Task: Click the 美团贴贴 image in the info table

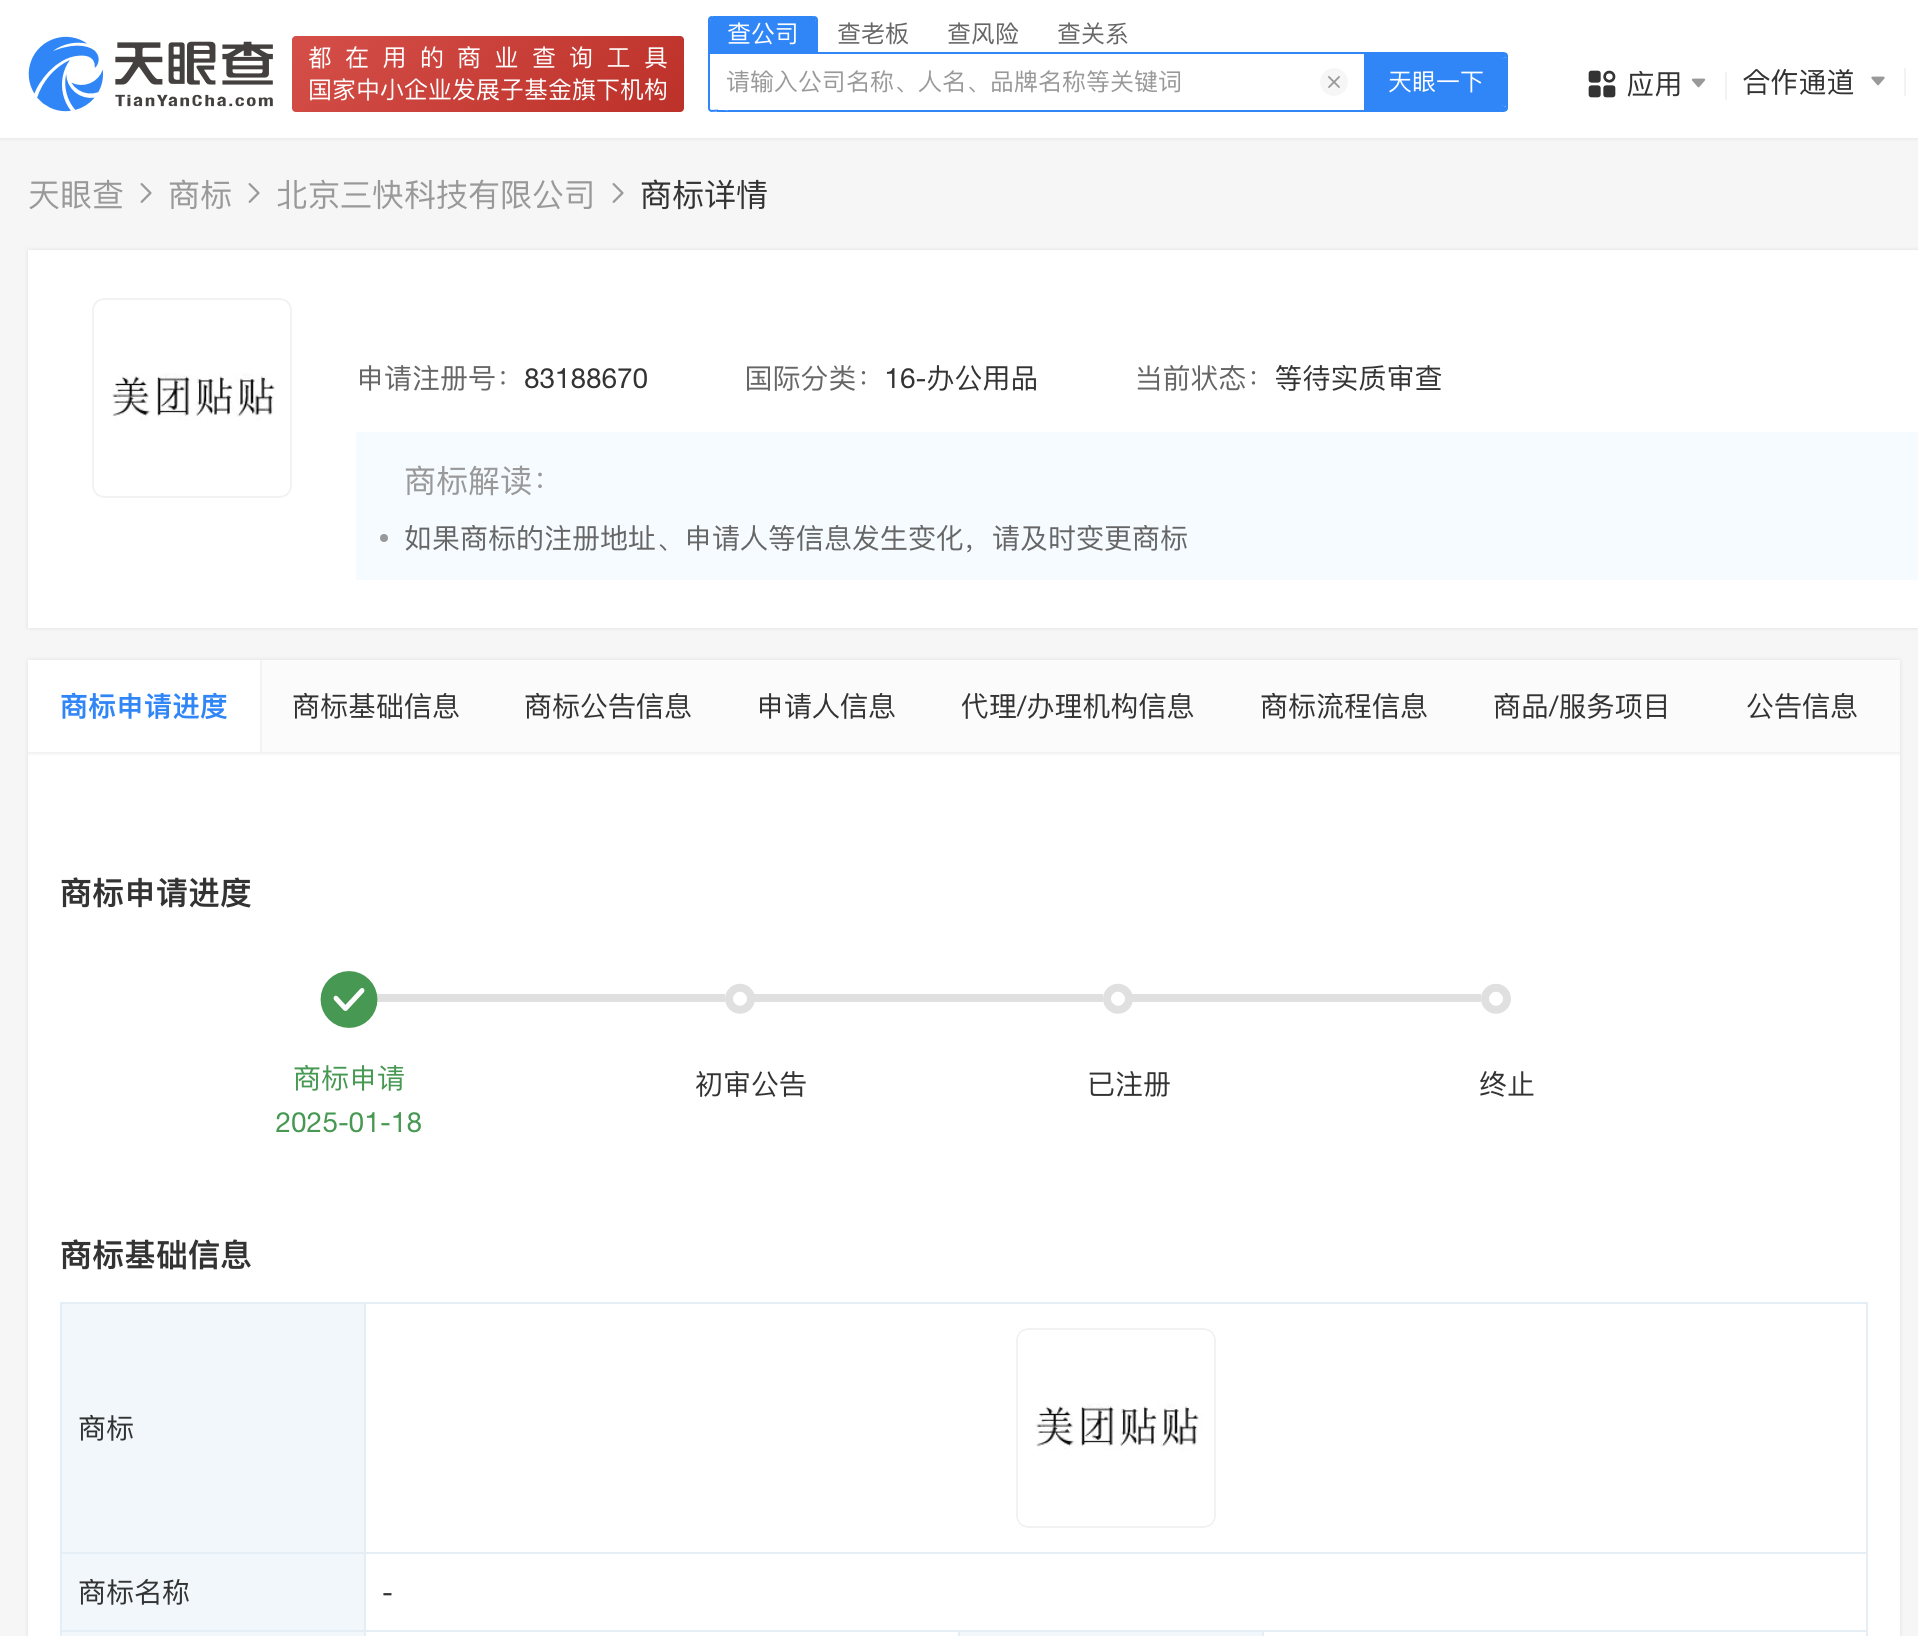Action: 1115,1427
